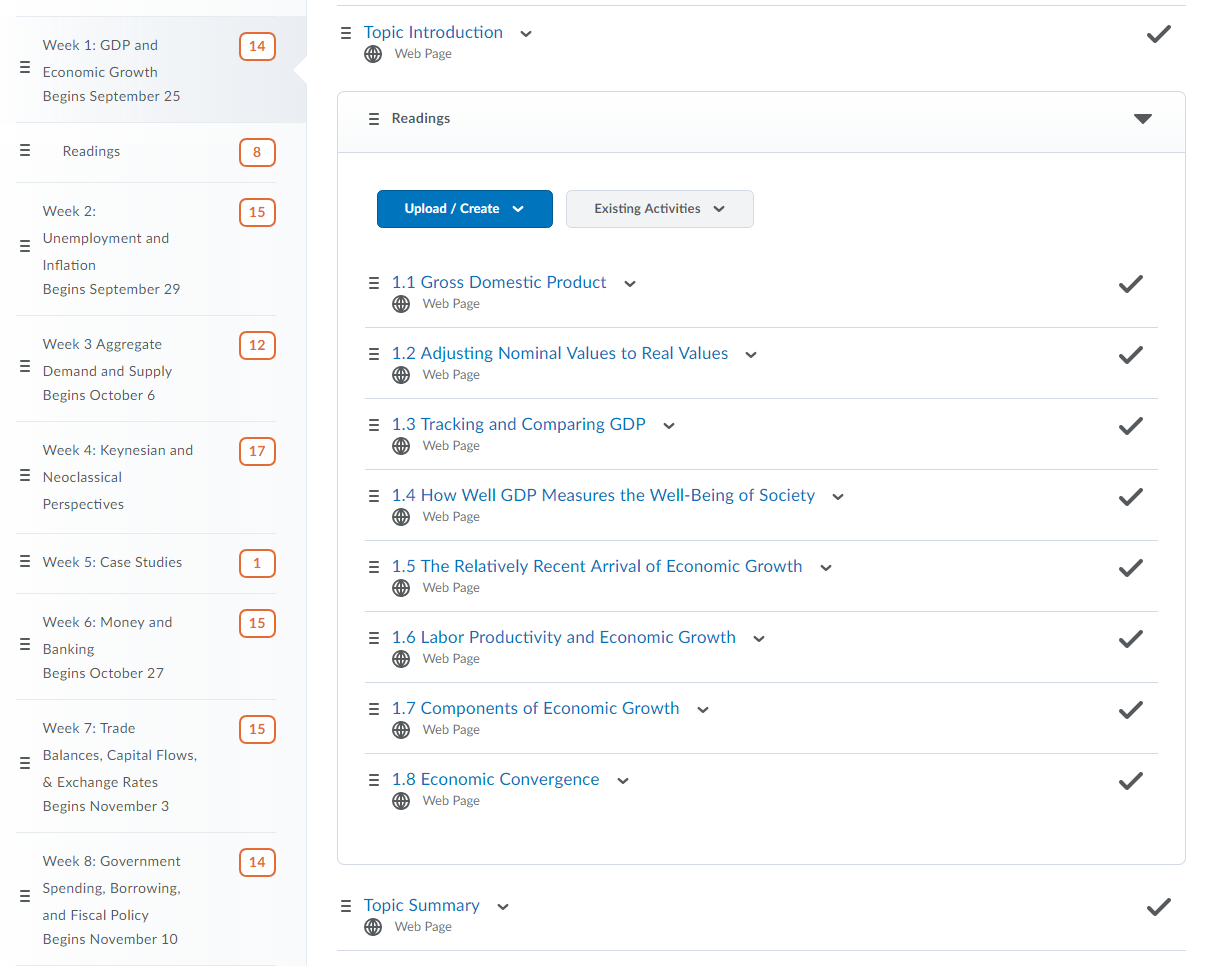Toggle the completion checkmark for 1.7 Components of Economic Growth
The width and height of the screenshot is (1222, 966).
click(x=1130, y=710)
